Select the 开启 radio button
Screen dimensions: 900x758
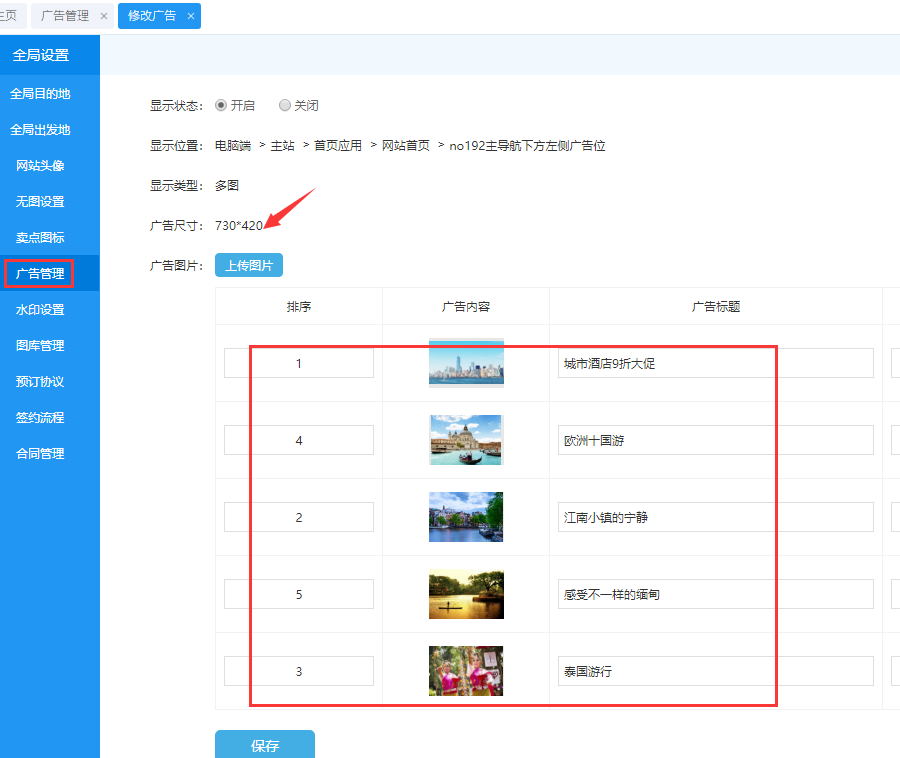pyautogui.click(x=221, y=105)
